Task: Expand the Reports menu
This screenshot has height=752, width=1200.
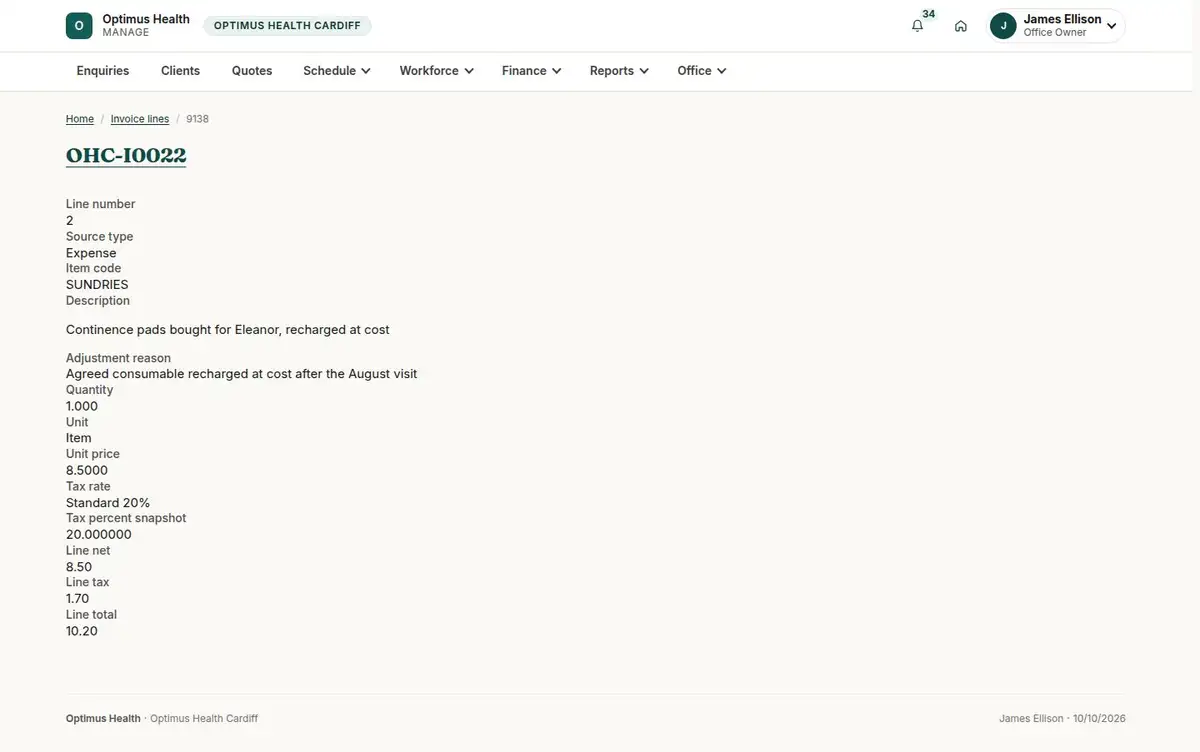Action: (619, 71)
